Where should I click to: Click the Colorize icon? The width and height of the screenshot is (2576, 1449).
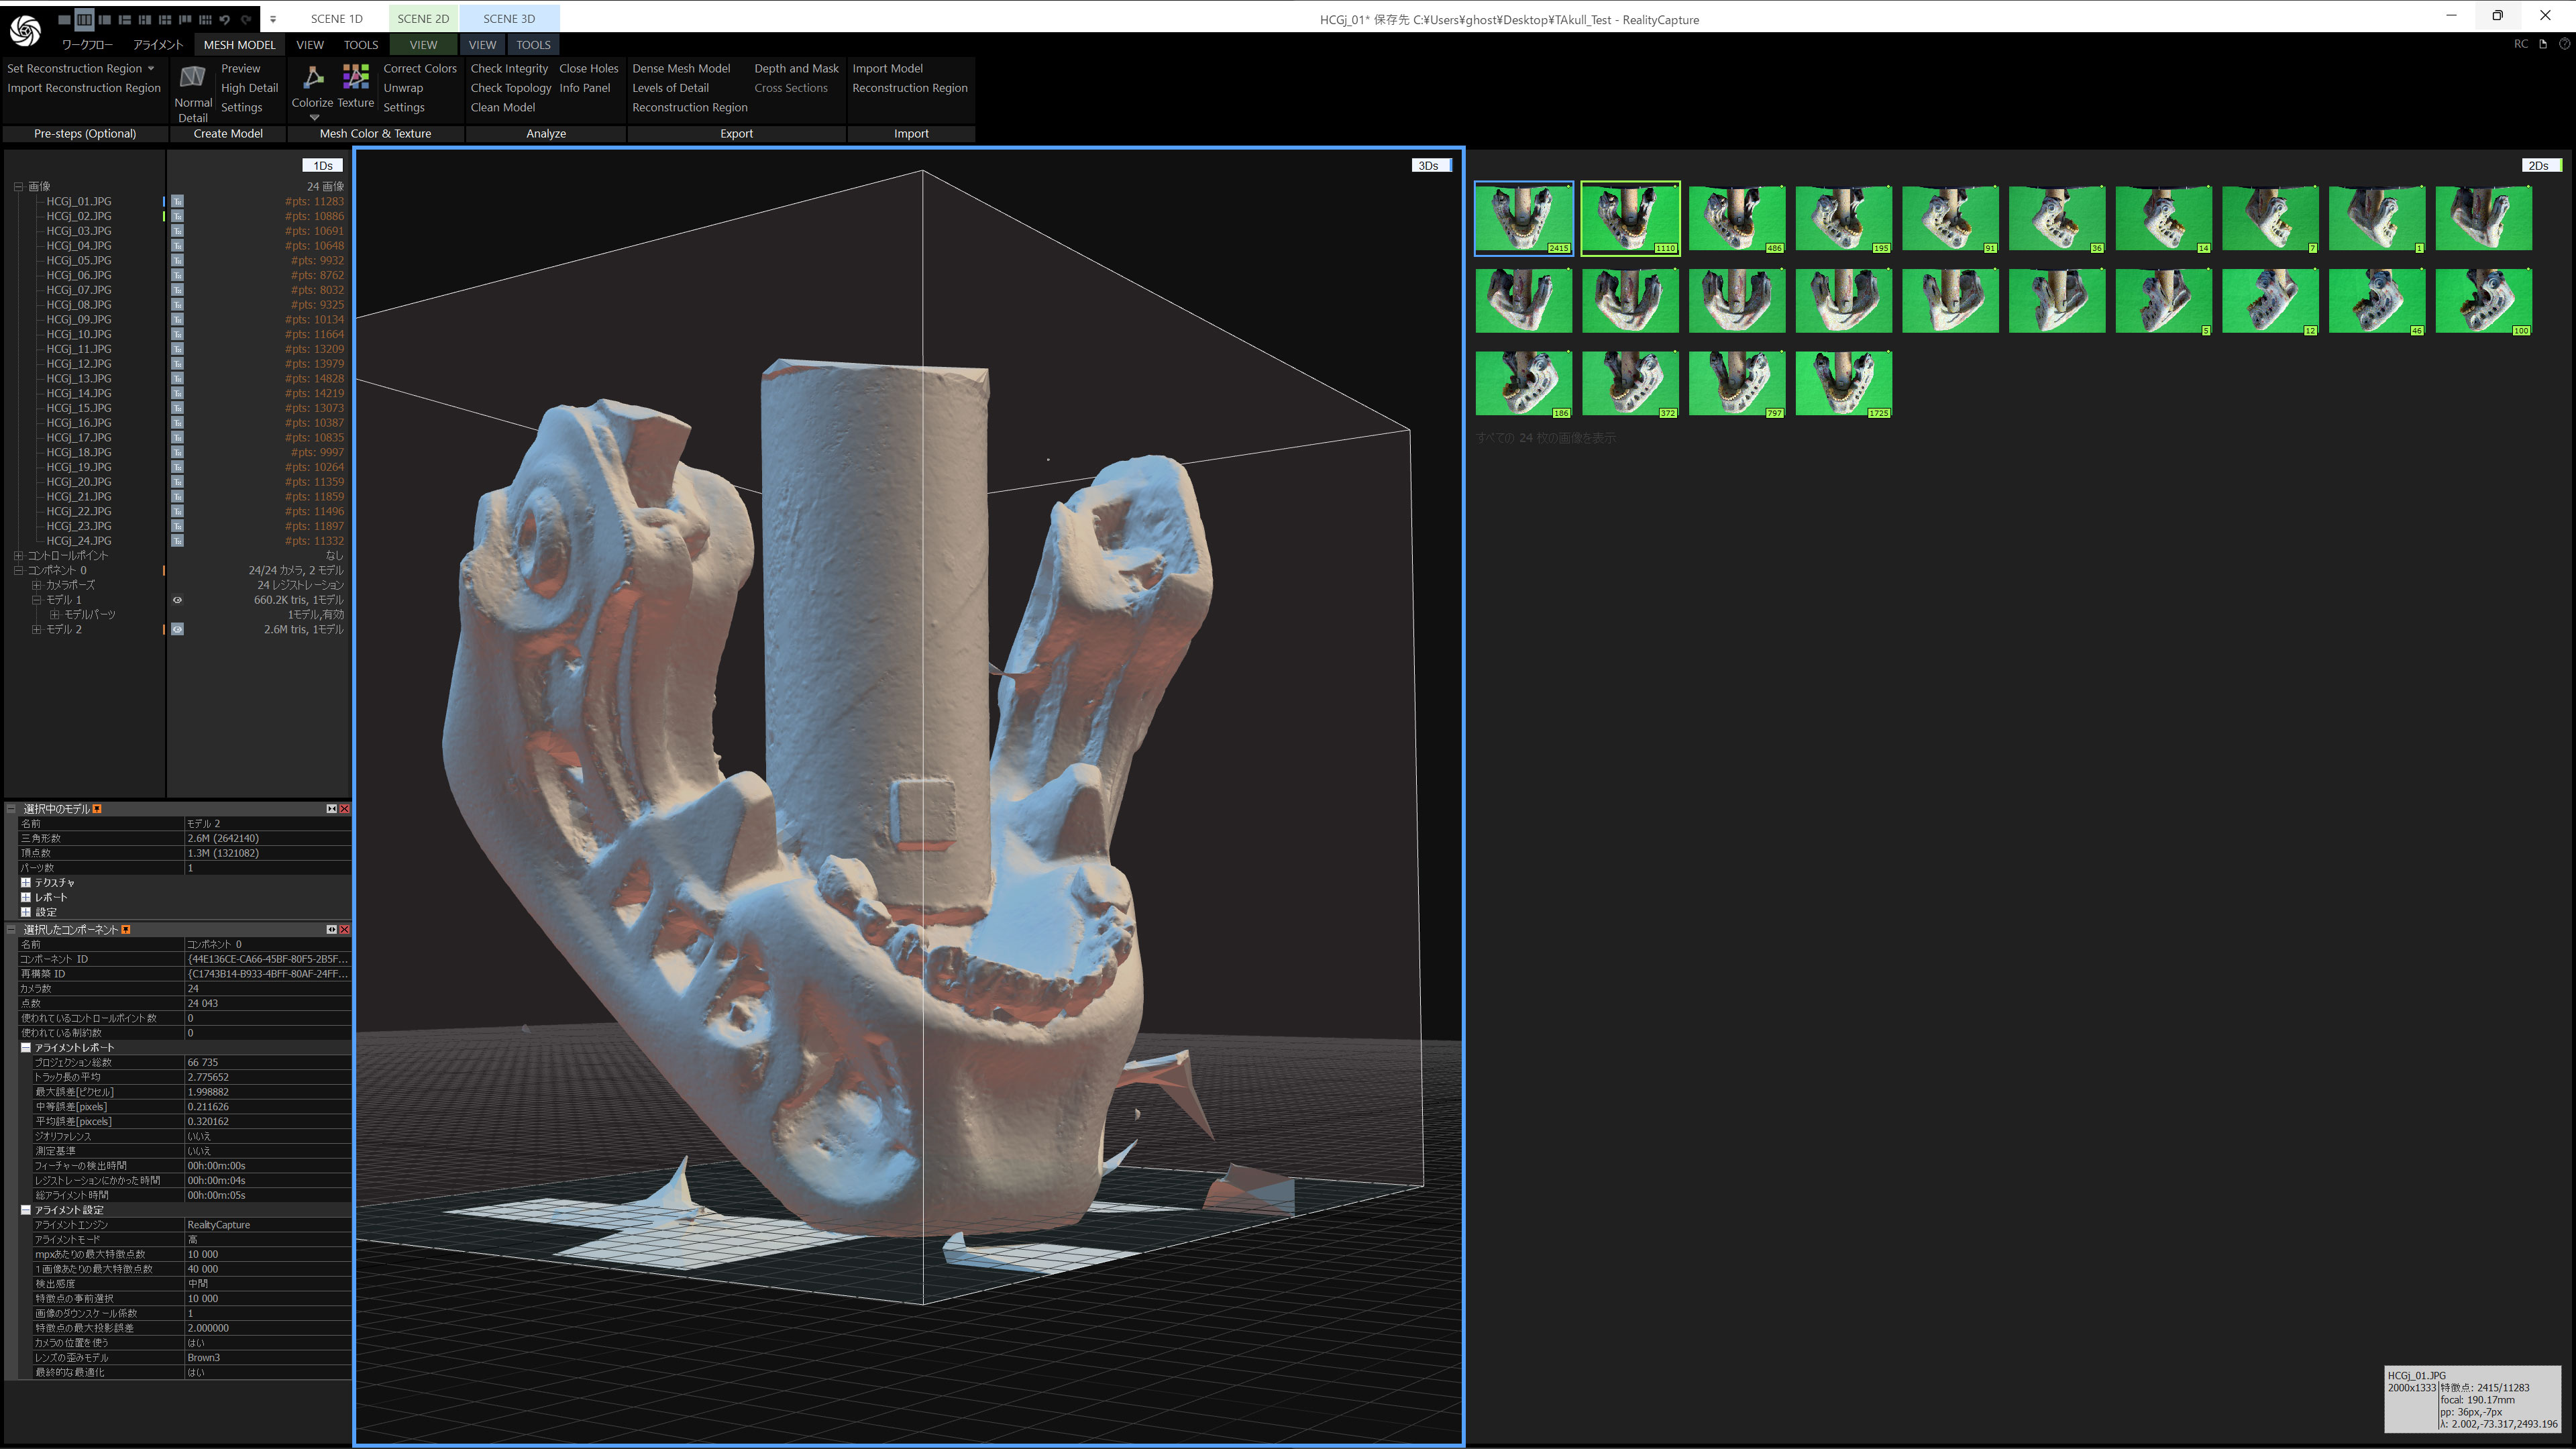[x=313, y=77]
